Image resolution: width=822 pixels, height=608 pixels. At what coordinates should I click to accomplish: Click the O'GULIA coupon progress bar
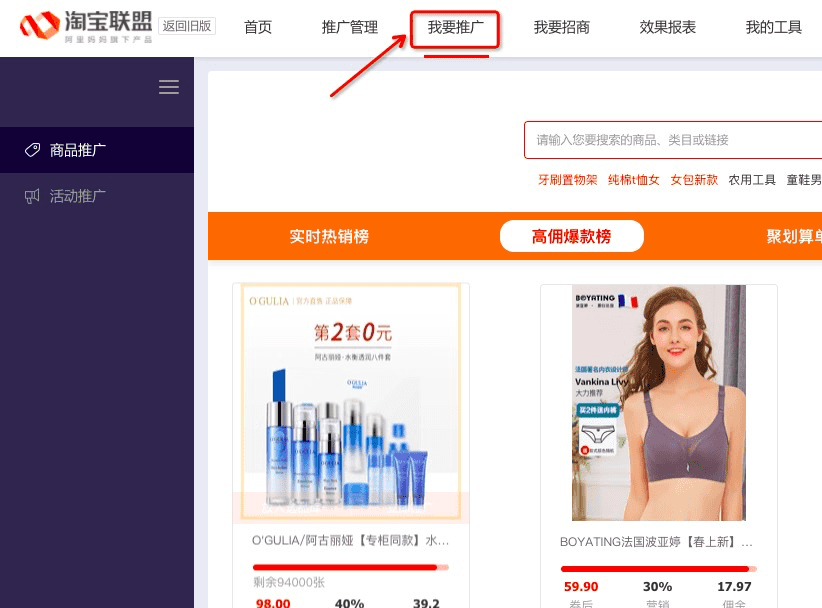tap(351, 567)
